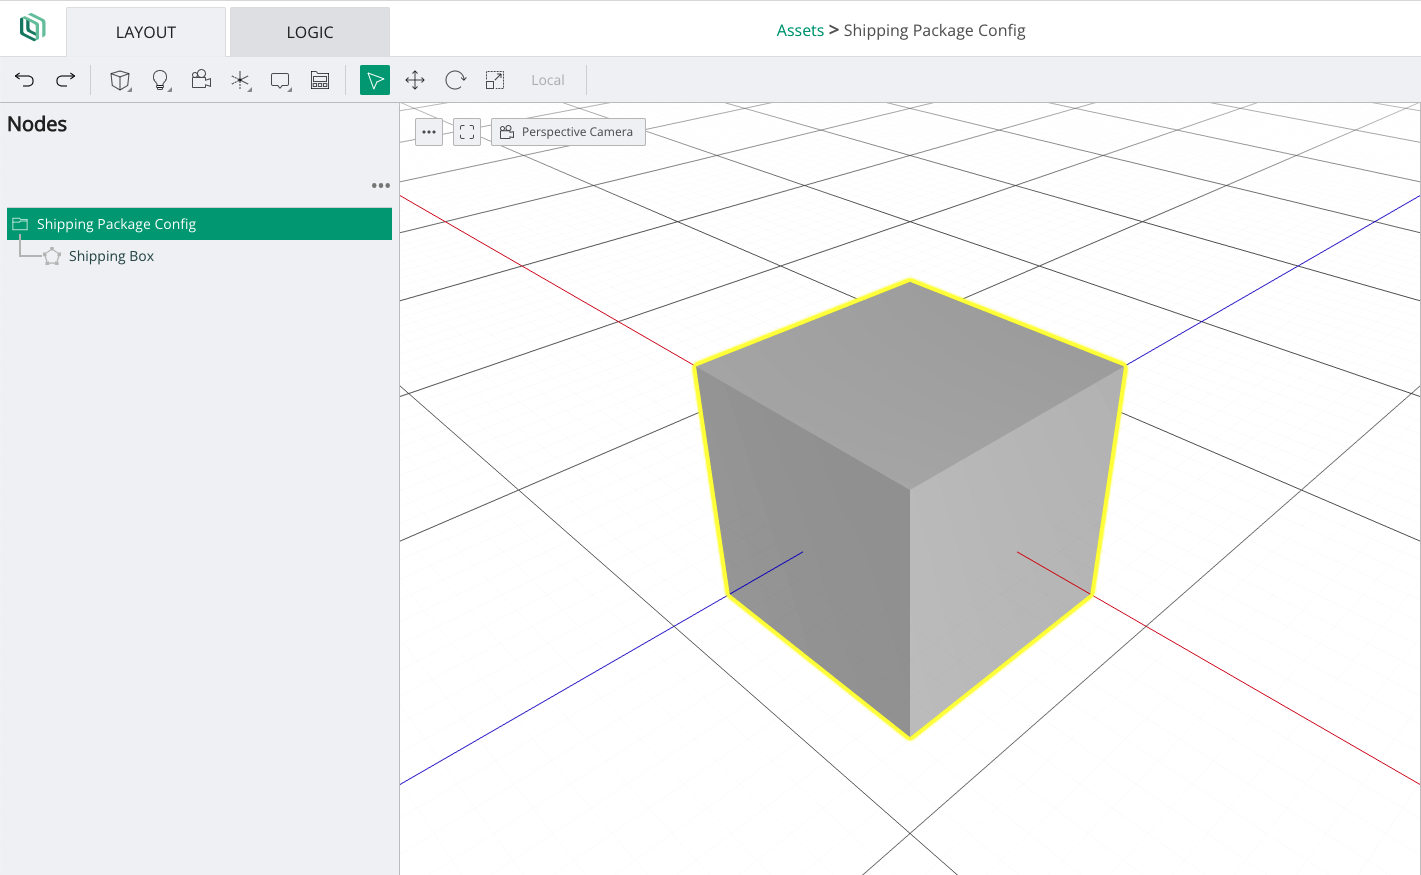Image resolution: width=1421 pixels, height=875 pixels.
Task: Click the folder panel toolbar icon
Action: pyautogui.click(x=320, y=80)
